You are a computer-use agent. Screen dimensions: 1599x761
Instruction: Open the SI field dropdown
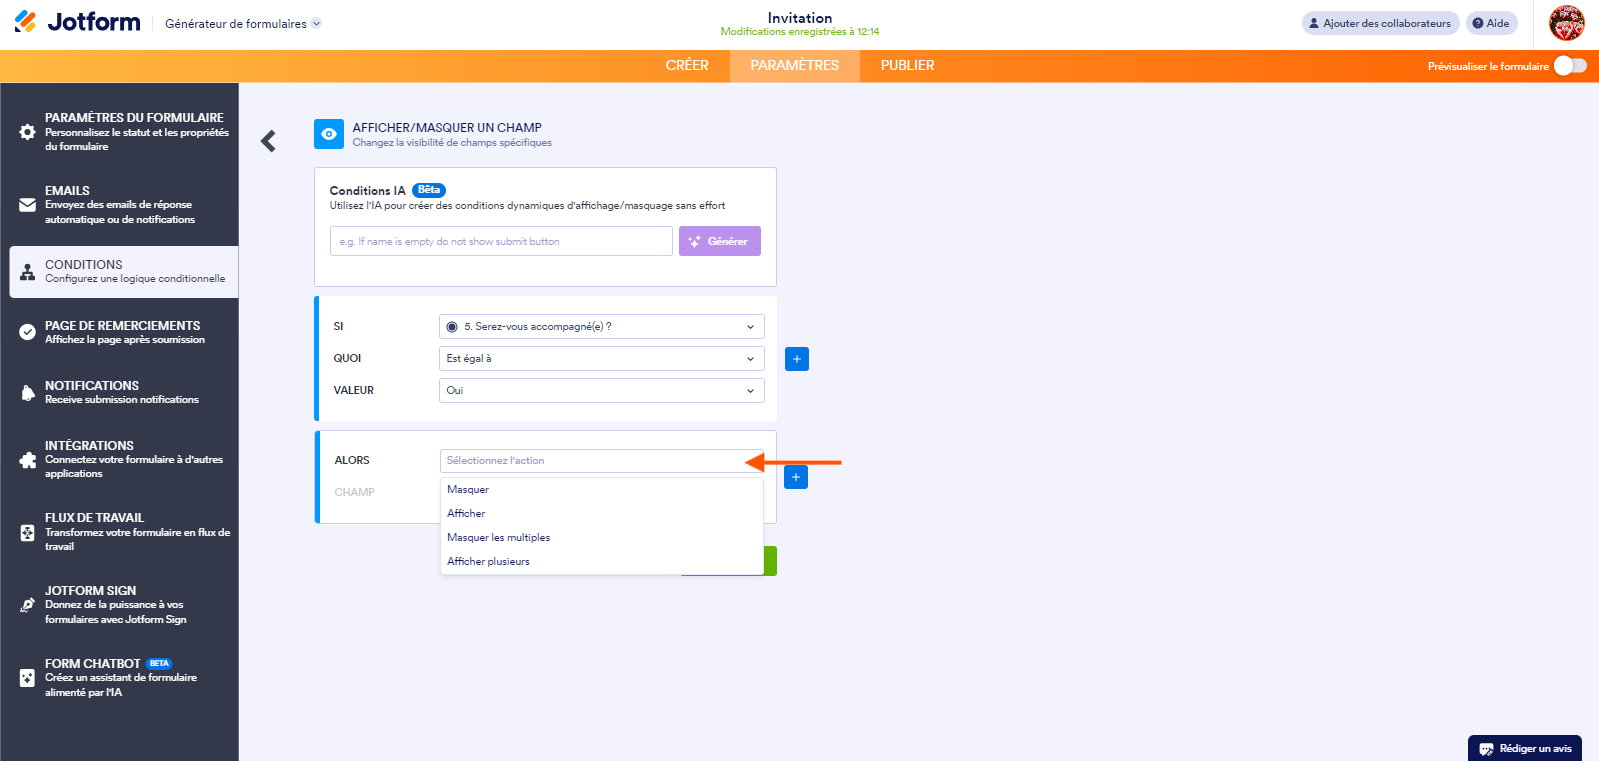pyautogui.click(x=601, y=327)
